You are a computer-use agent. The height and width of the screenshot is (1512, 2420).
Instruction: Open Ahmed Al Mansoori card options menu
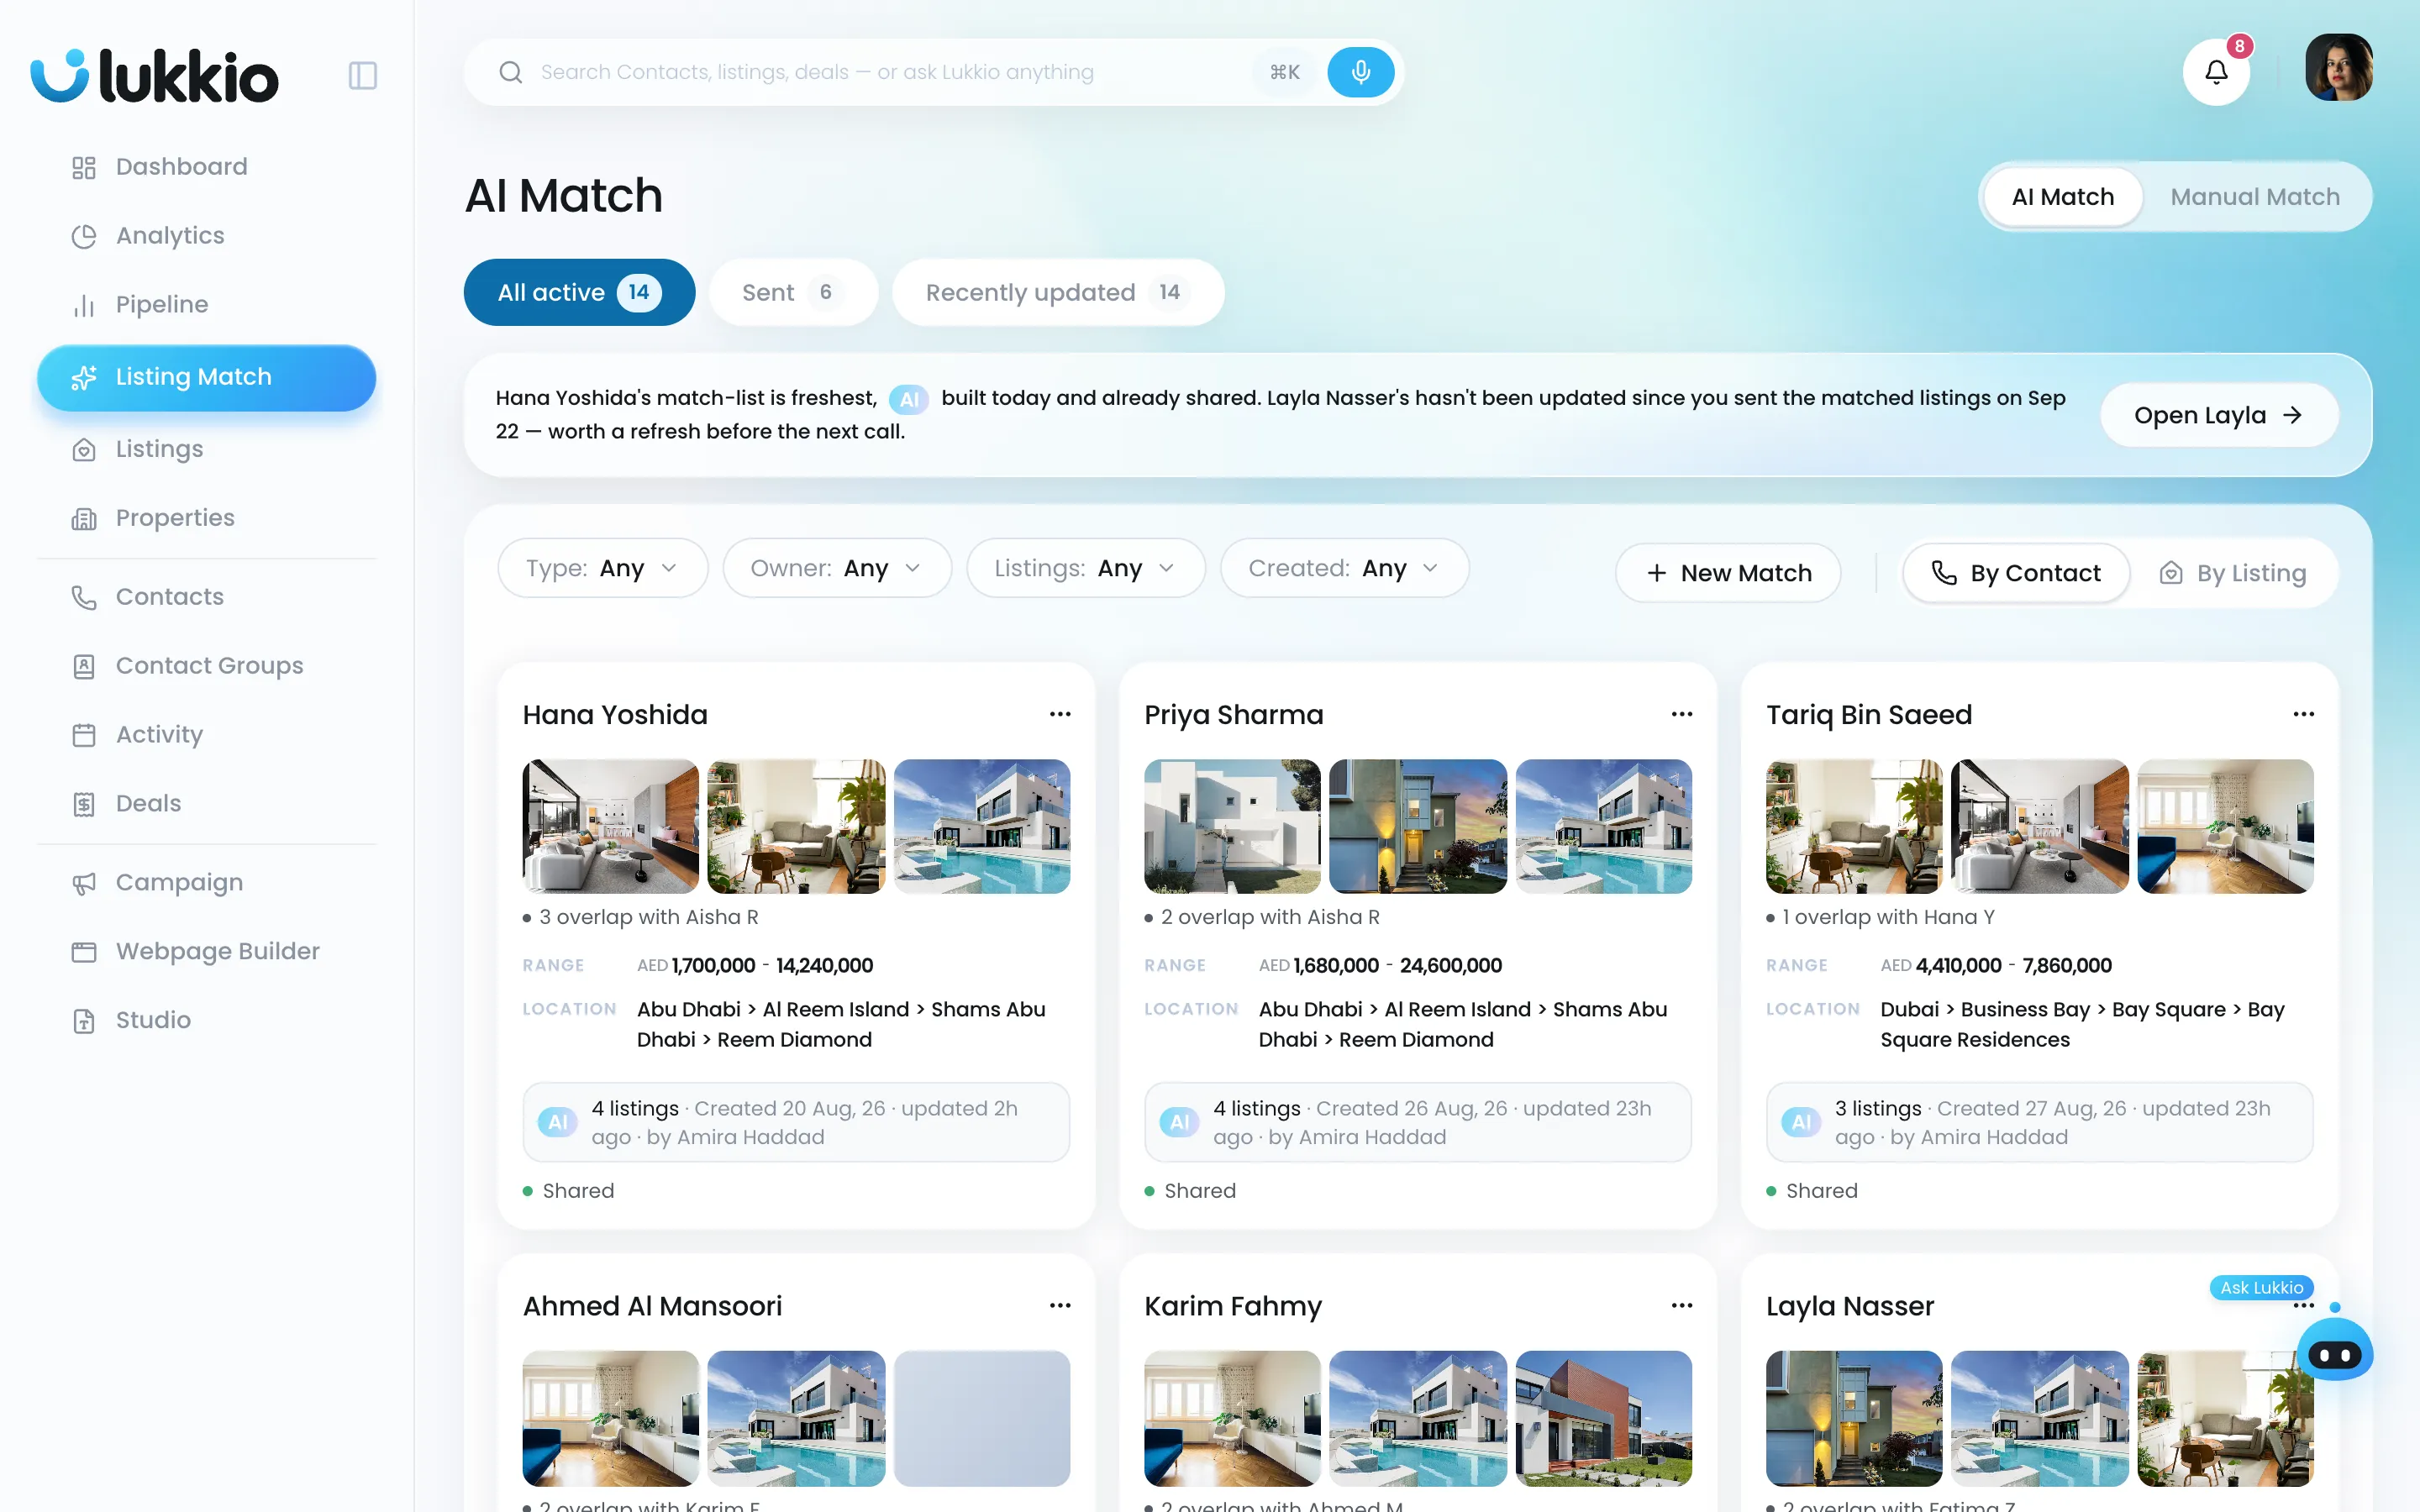click(x=1060, y=1305)
